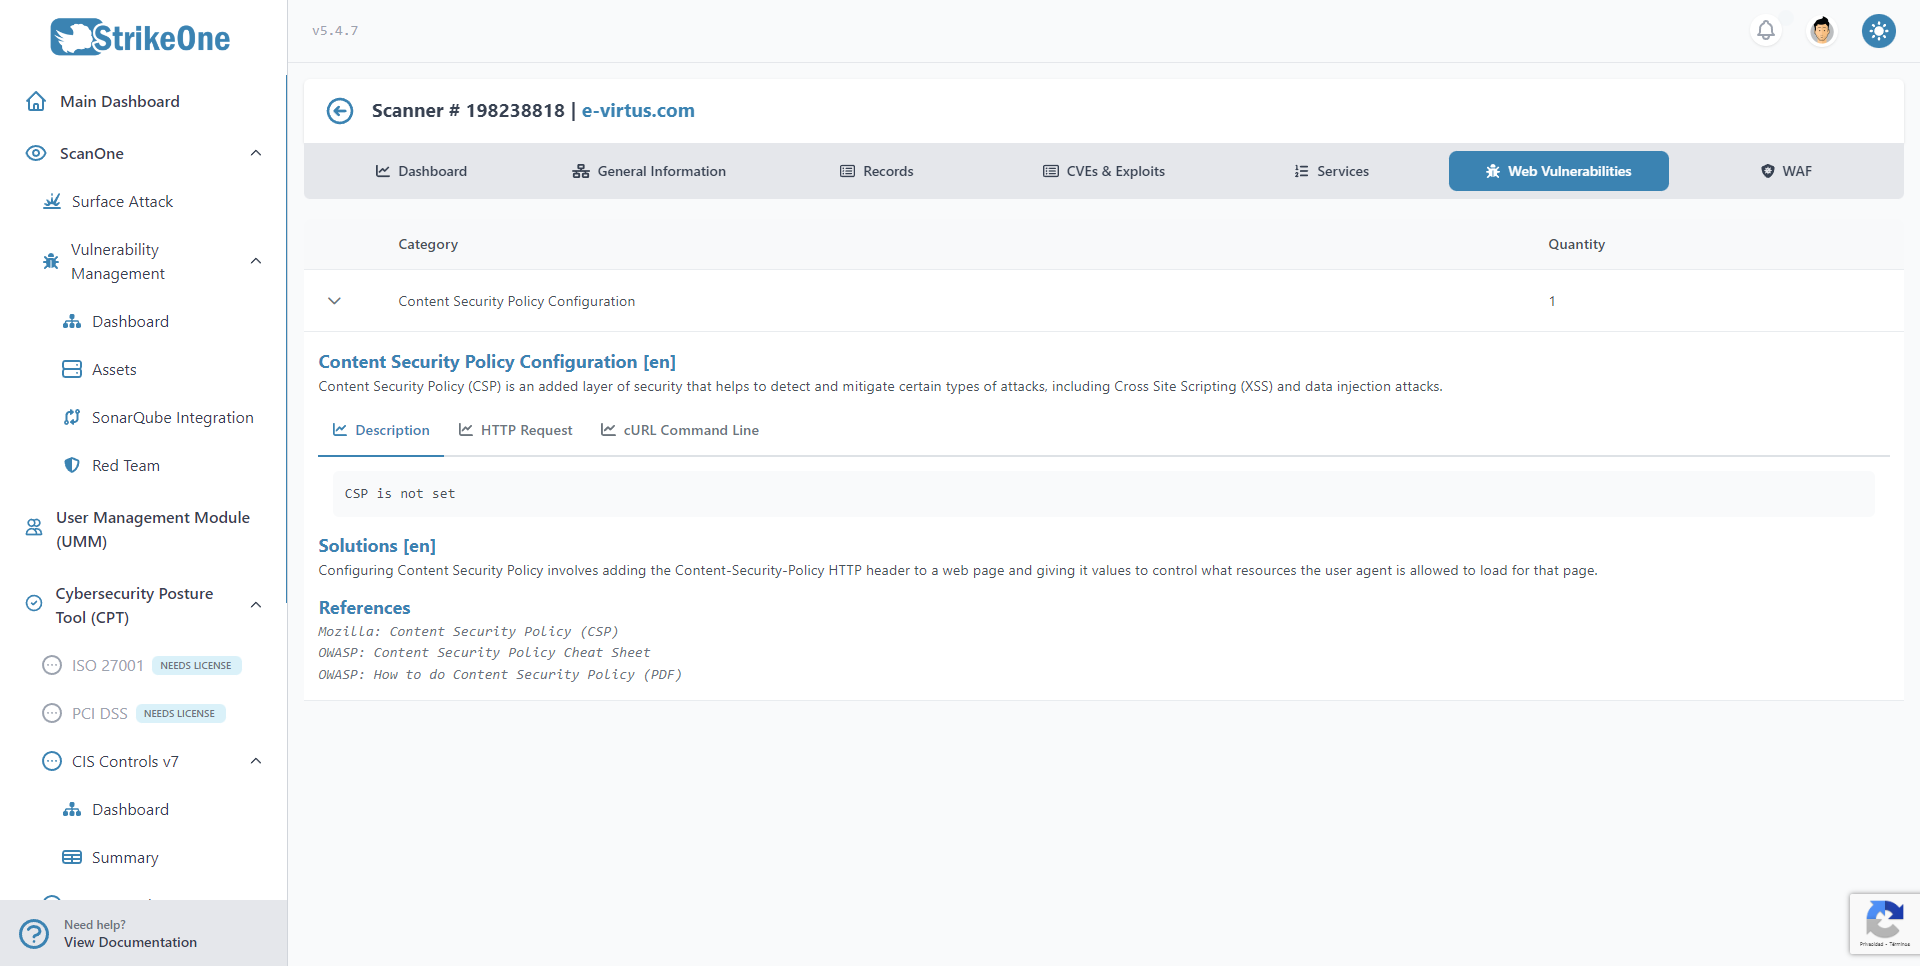Click the reCAPTCHA badge
The width and height of the screenshot is (1920, 966).
click(1884, 923)
